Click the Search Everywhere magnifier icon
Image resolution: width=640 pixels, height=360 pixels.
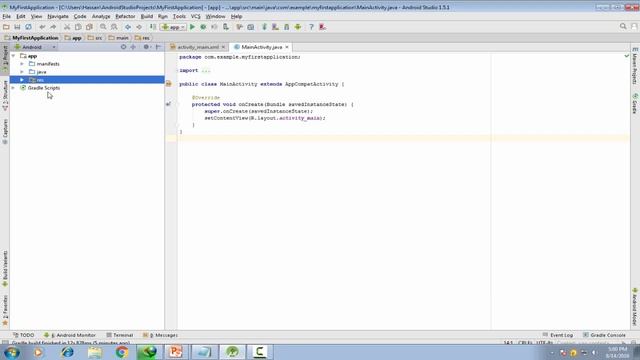[x=623, y=27]
